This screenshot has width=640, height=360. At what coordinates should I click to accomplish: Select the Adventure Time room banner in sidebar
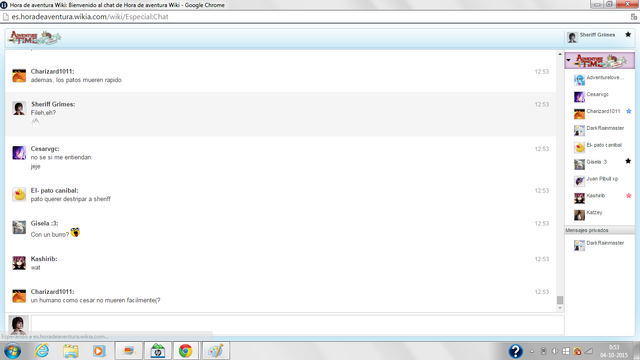600,61
